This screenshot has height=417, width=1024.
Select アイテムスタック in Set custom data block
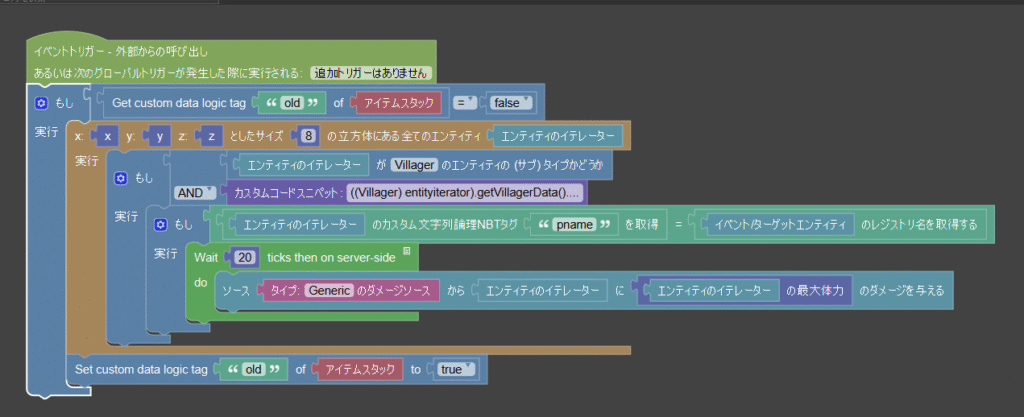coord(359,369)
